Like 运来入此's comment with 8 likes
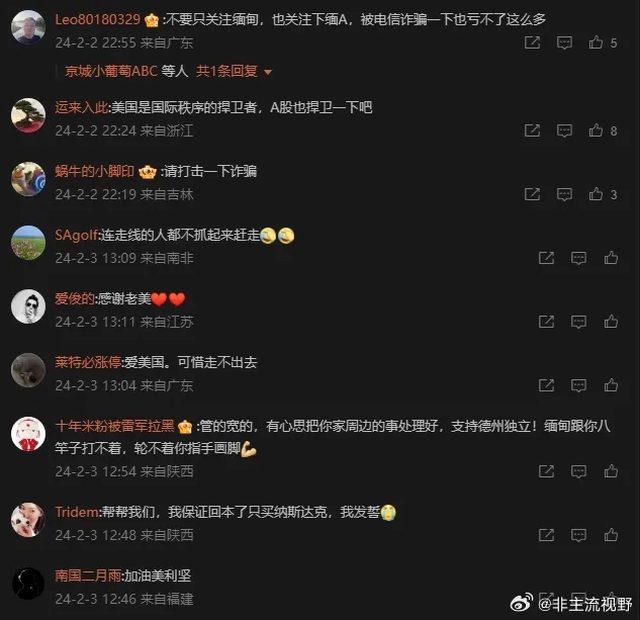640x620 pixels. tap(596, 131)
